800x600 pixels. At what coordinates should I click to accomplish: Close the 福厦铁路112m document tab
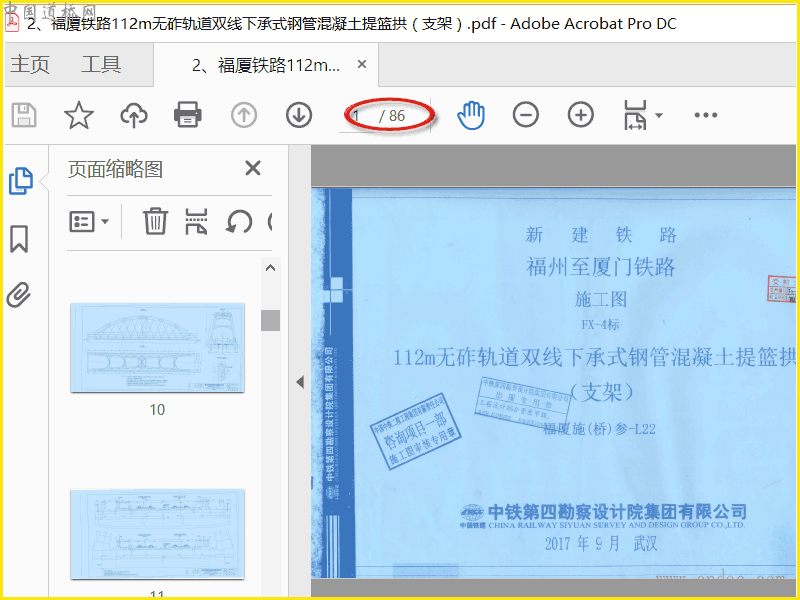(362, 64)
